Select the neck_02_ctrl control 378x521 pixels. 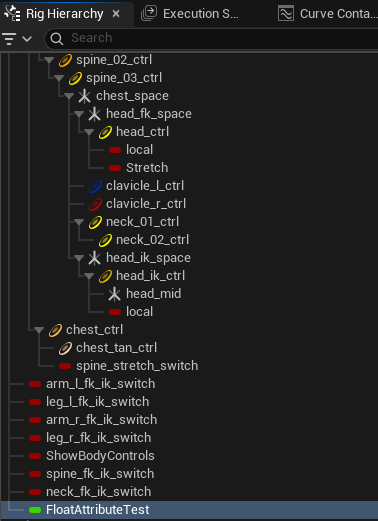[152, 240]
